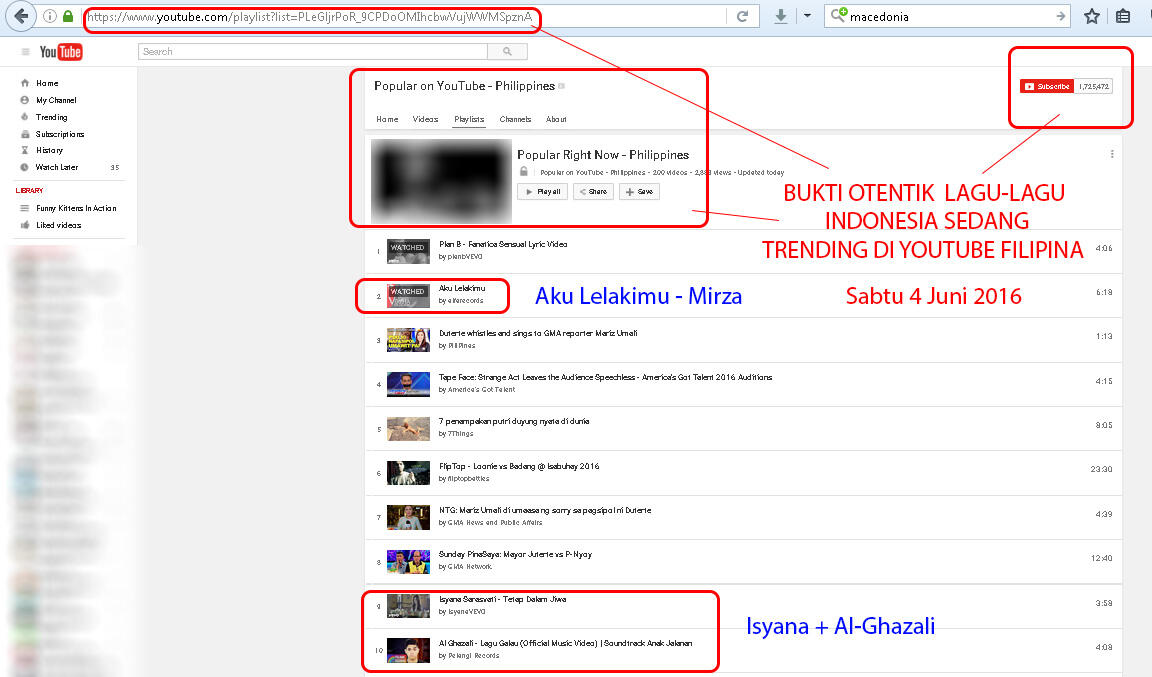Screen dimensions: 1152x677
Task: Switch to Channels tab
Action: coord(515,119)
